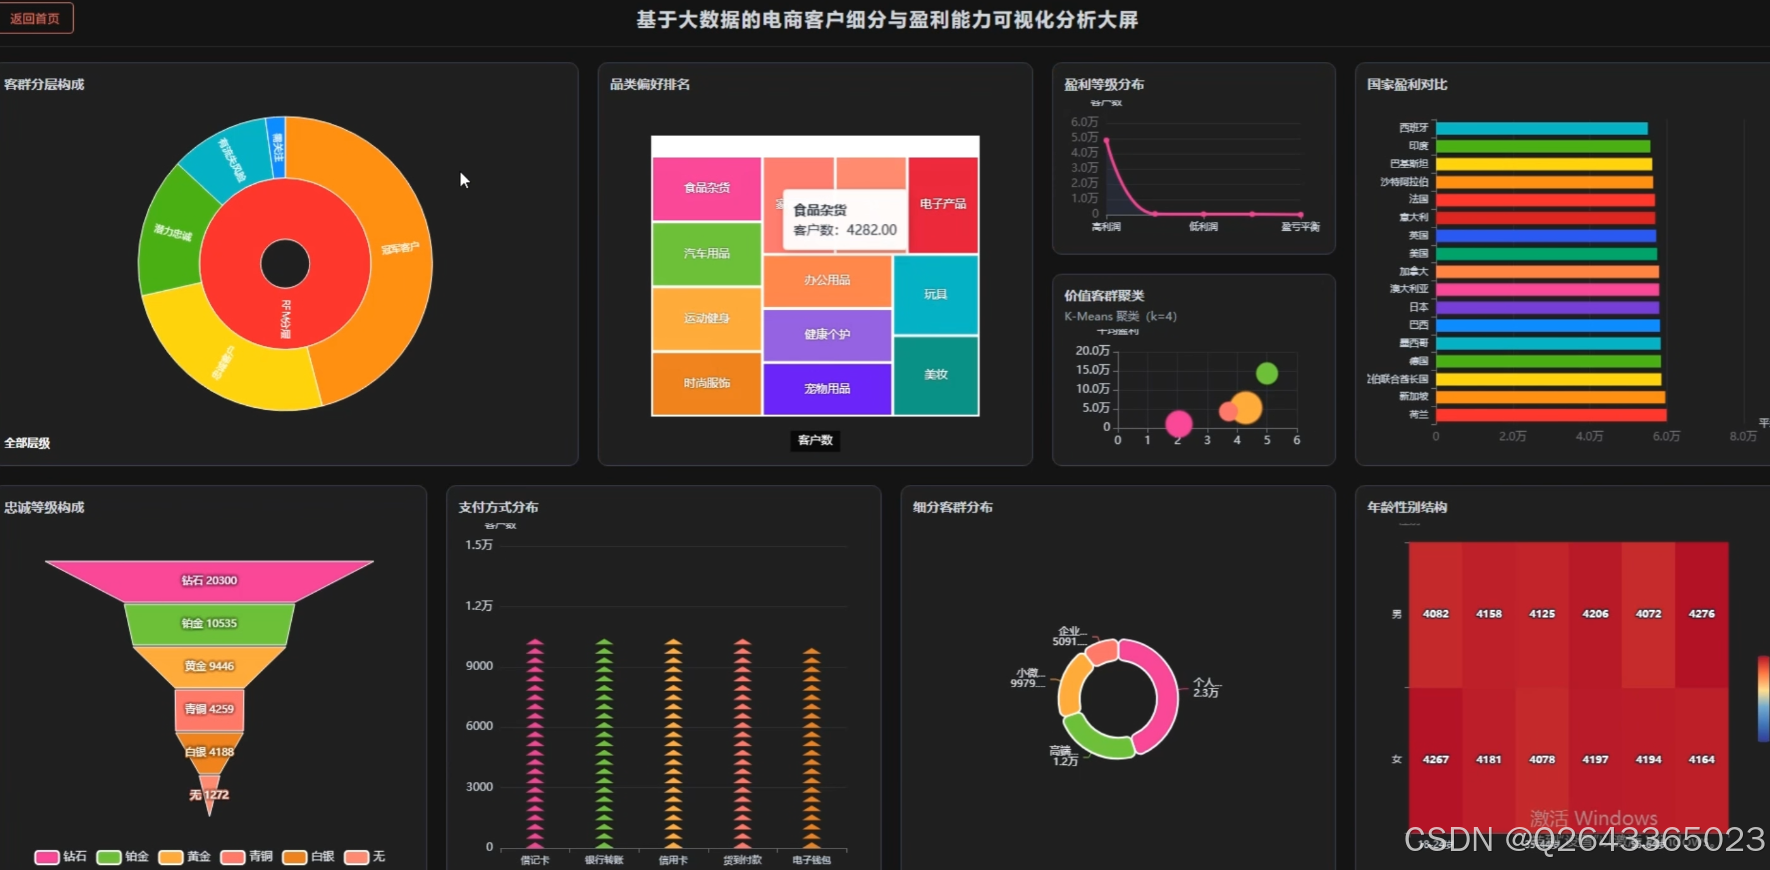This screenshot has height=870, width=1770.
Task: Click the pink bubble in K-Means scatter chart
Action: (1179, 424)
